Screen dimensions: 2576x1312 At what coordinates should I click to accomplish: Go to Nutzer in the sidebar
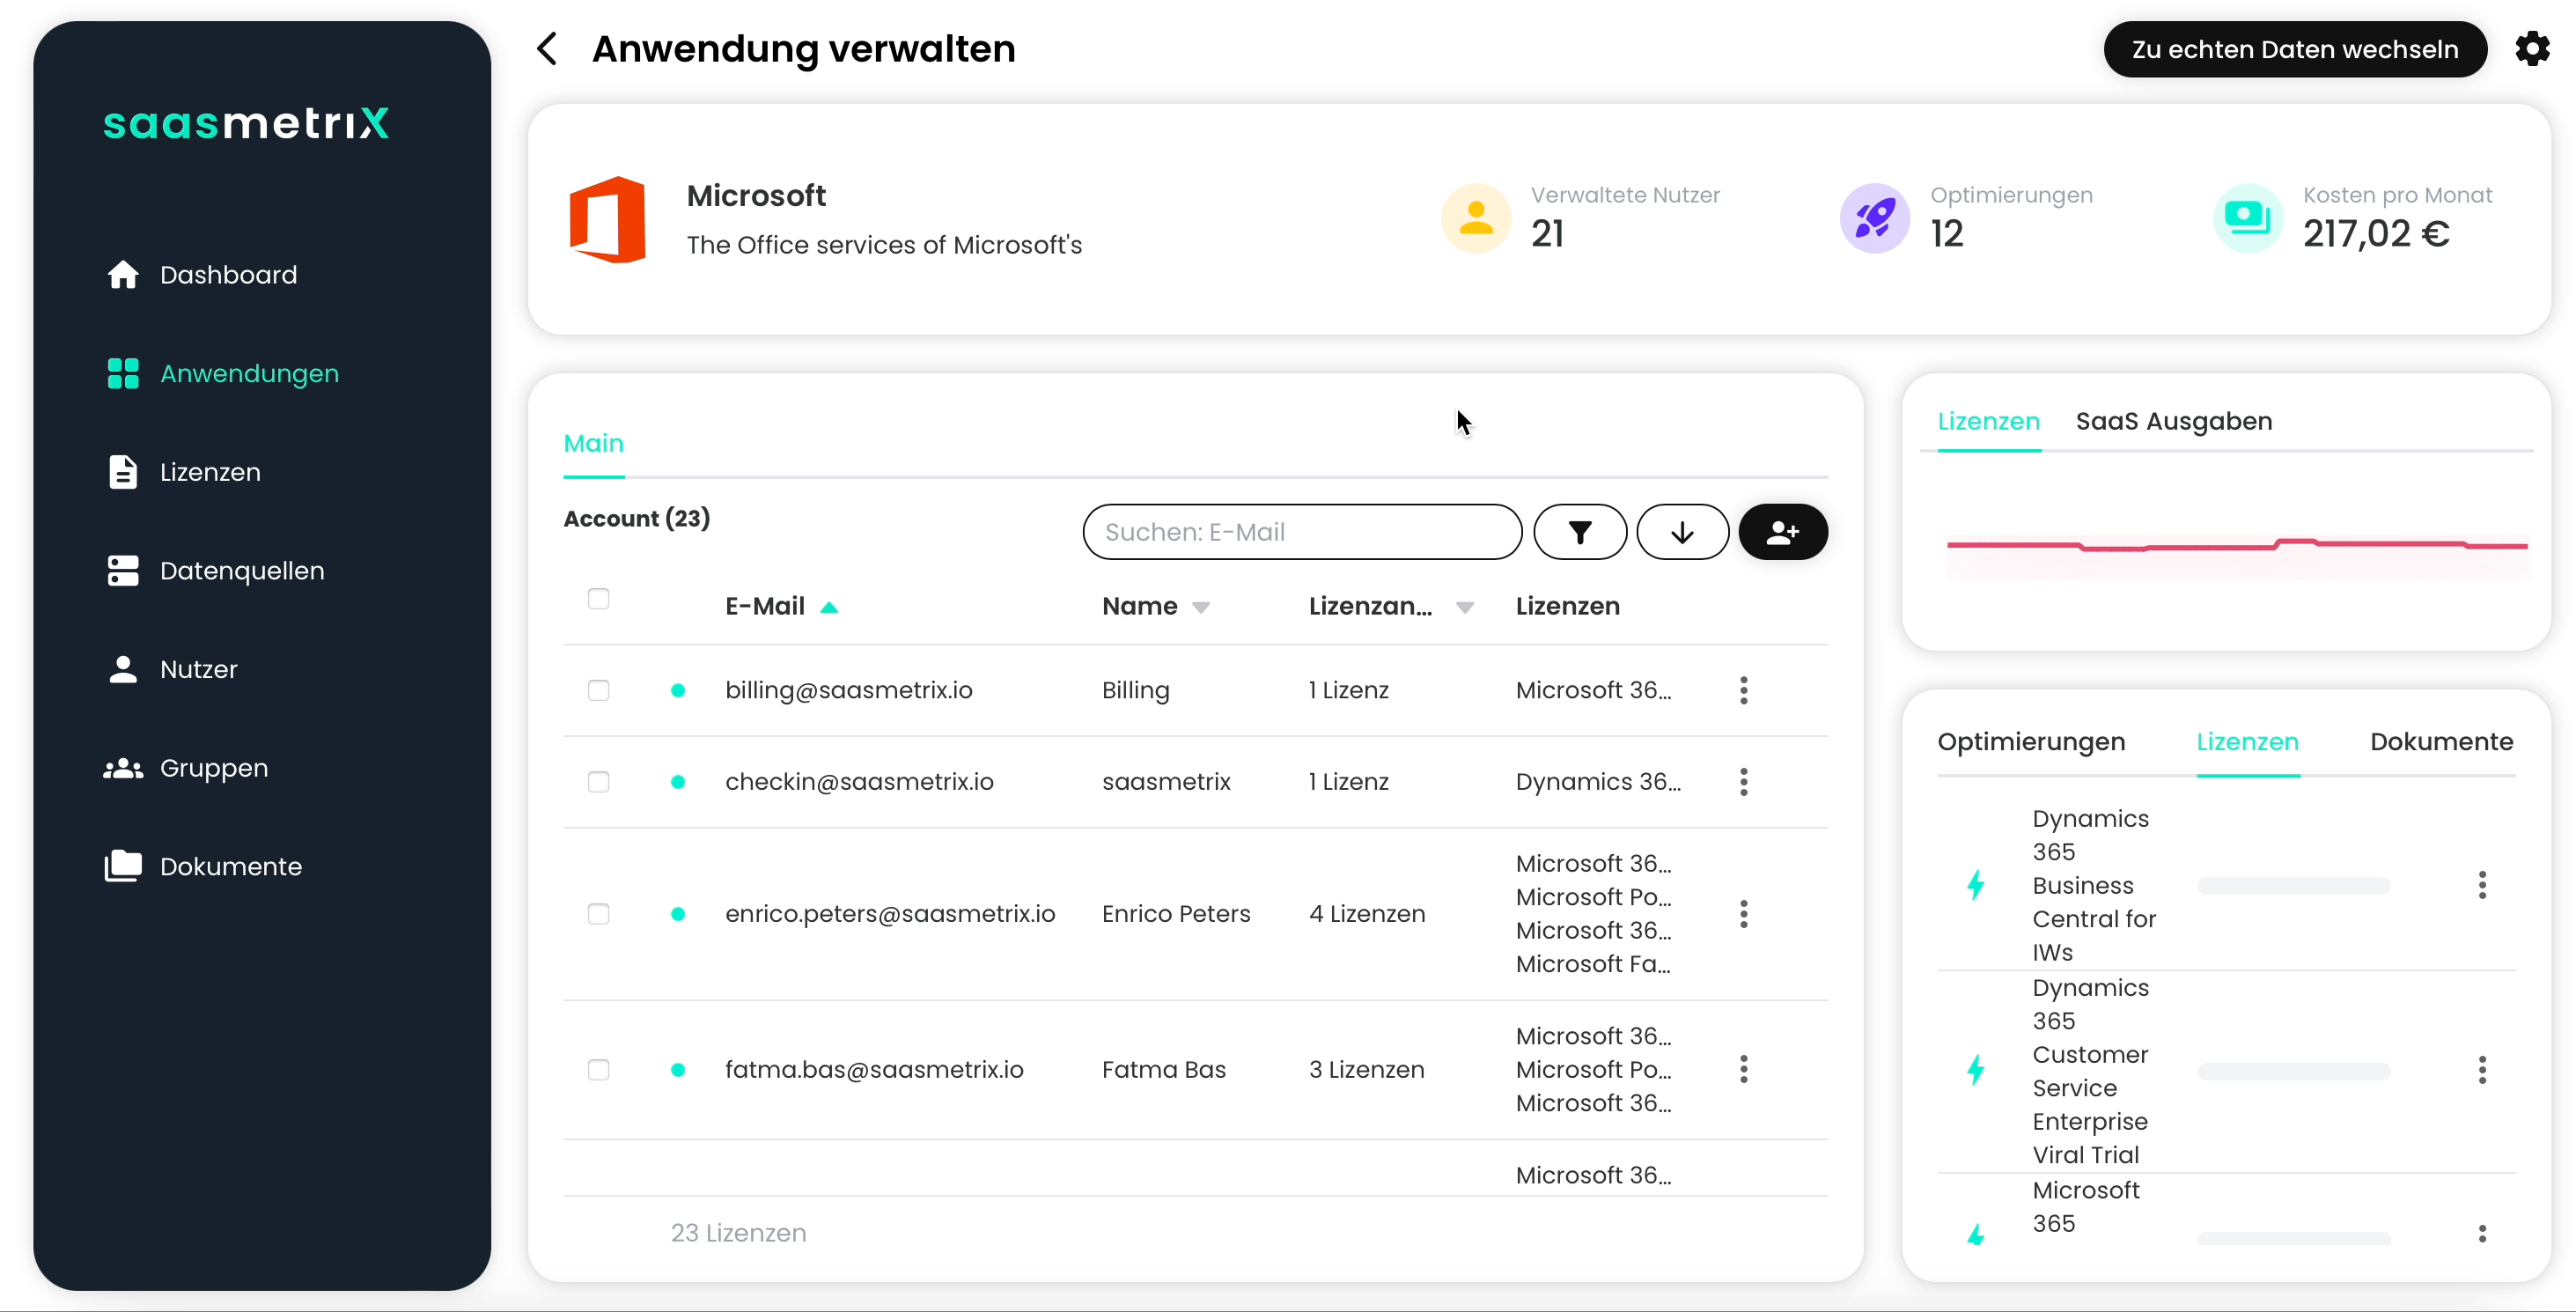point(198,669)
